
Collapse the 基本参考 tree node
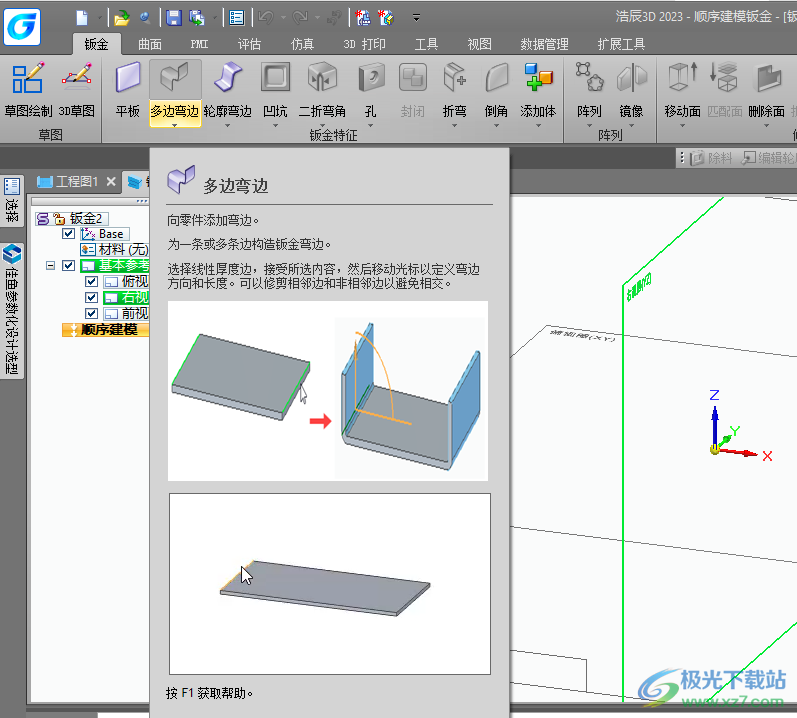pyautogui.click(x=50, y=265)
